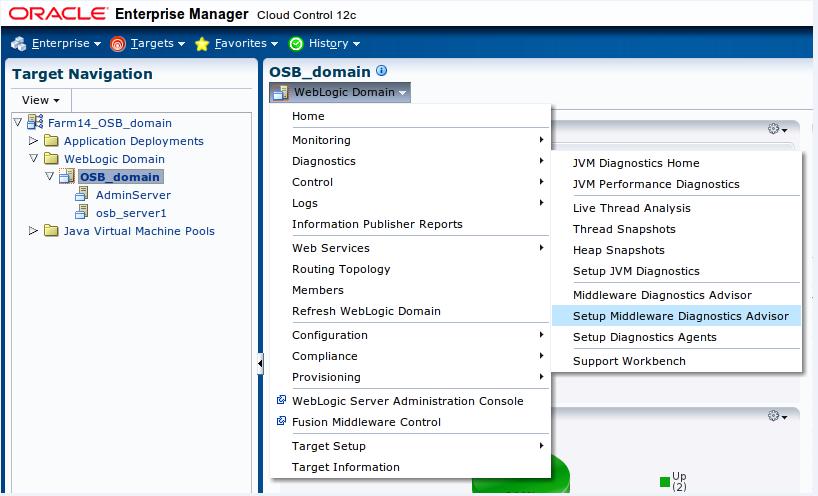The height and width of the screenshot is (496, 818).
Task: Open the AdminServer link in tree
Action: tap(133, 195)
